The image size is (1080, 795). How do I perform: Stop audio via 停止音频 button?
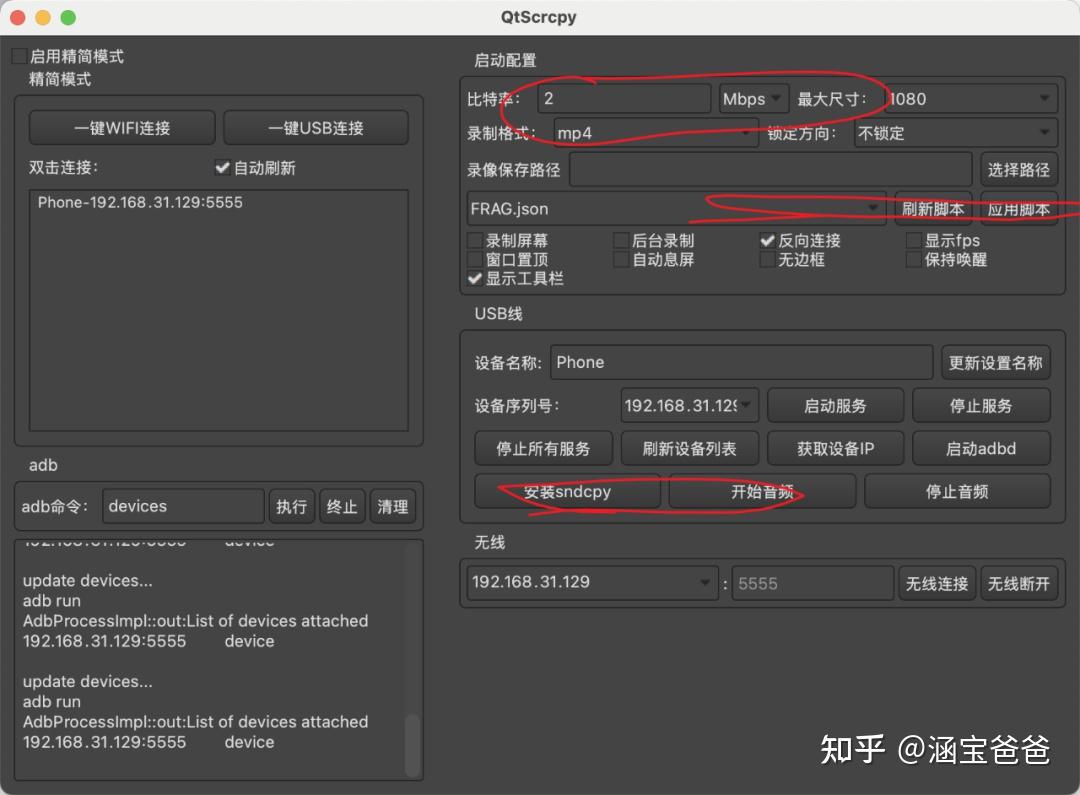pos(957,491)
